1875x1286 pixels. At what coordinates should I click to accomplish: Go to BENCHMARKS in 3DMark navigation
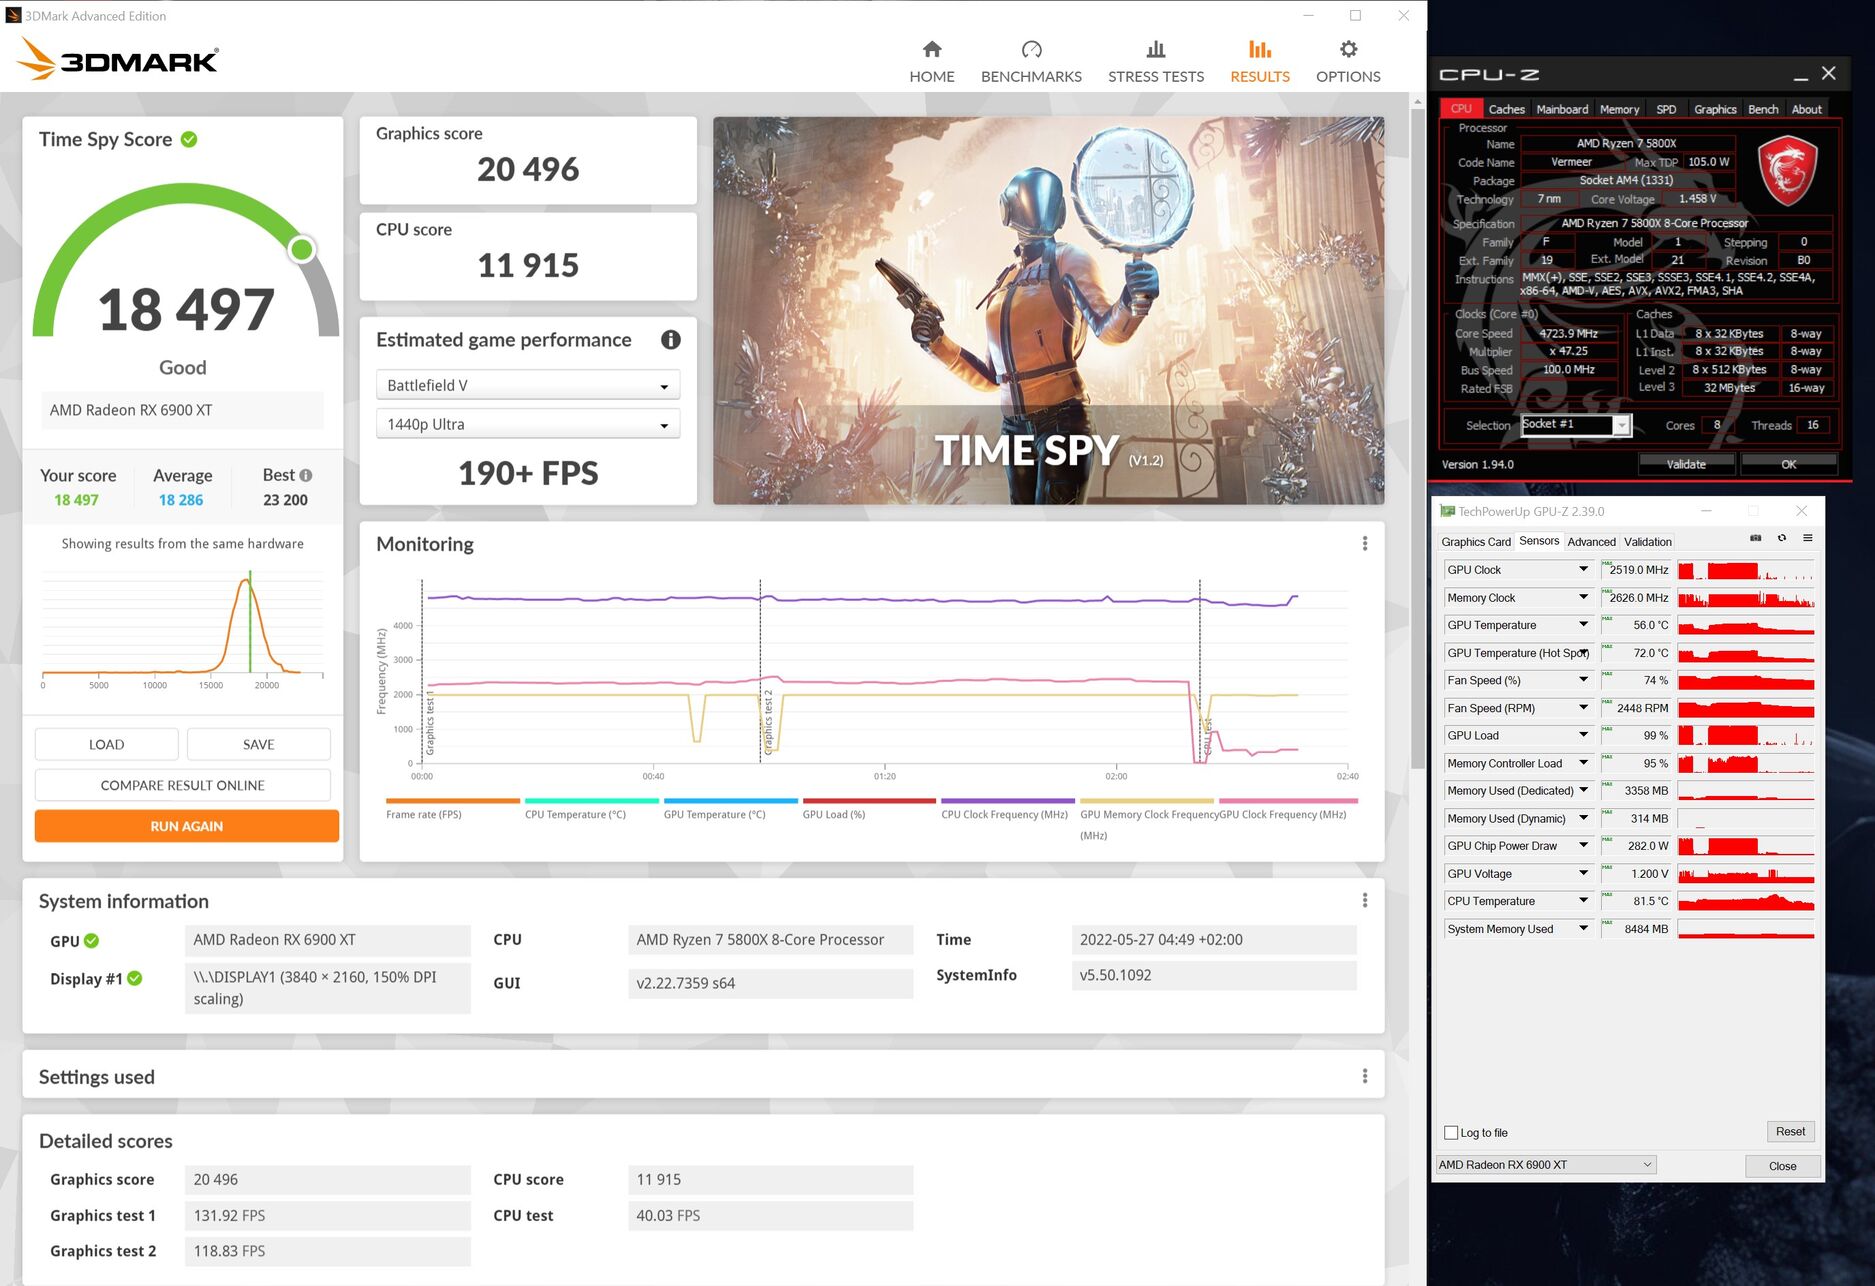1031,62
